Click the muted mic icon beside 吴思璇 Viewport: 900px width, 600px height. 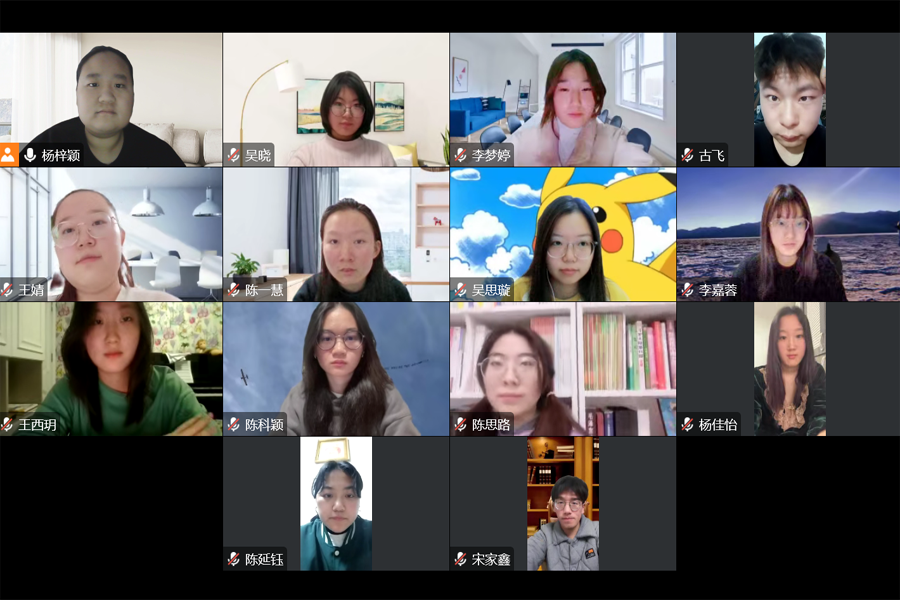(x=460, y=290)
